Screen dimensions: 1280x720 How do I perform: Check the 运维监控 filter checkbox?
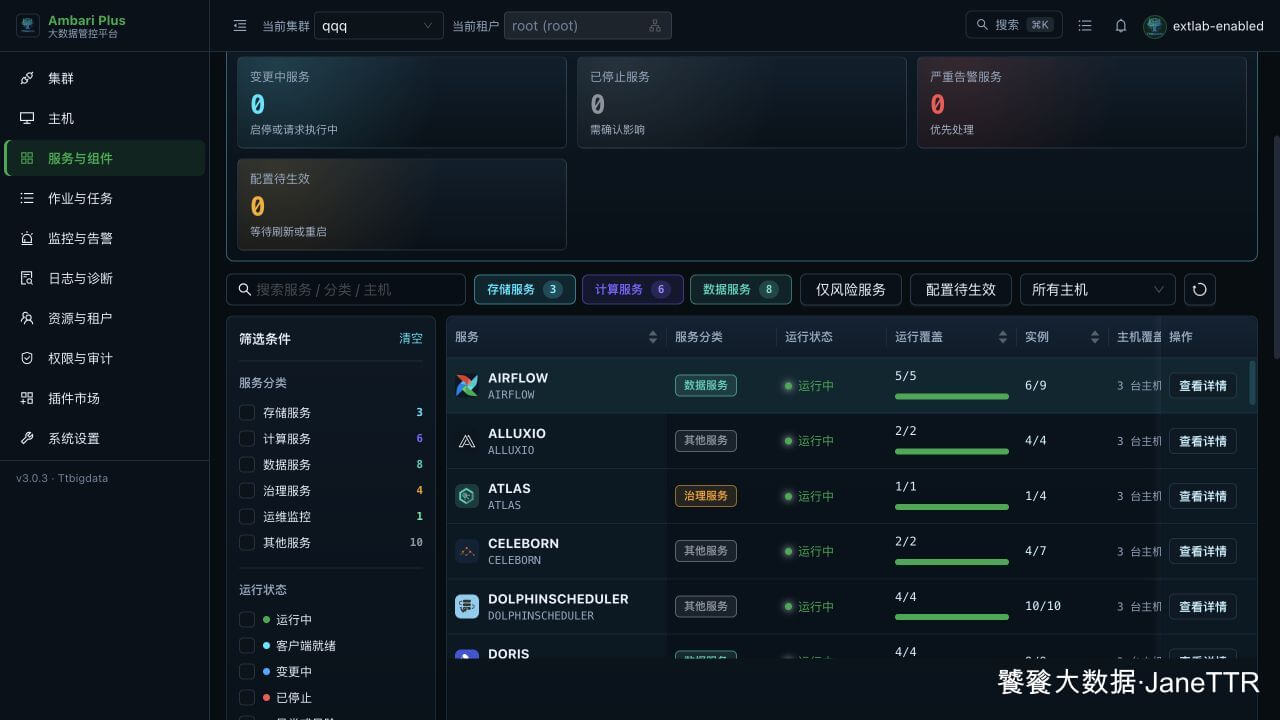(x=247, y=516)
